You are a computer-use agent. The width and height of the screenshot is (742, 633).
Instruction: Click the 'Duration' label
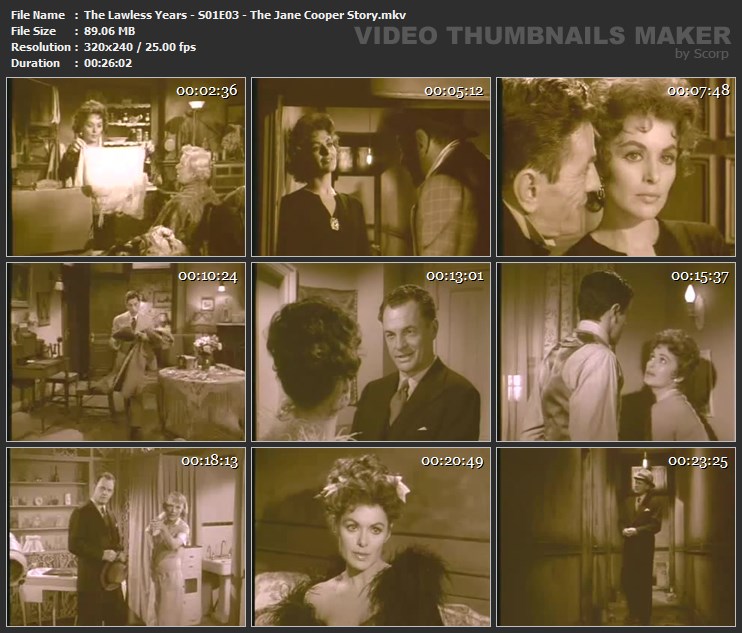[x=35, y=63]
